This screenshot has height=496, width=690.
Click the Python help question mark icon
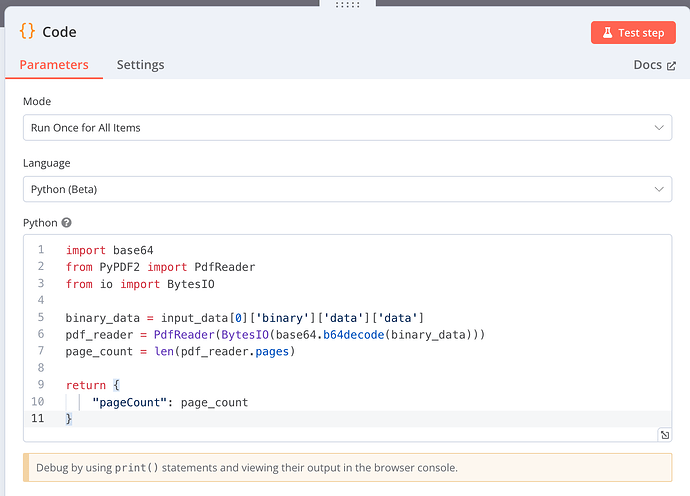[x=66, y=223]
